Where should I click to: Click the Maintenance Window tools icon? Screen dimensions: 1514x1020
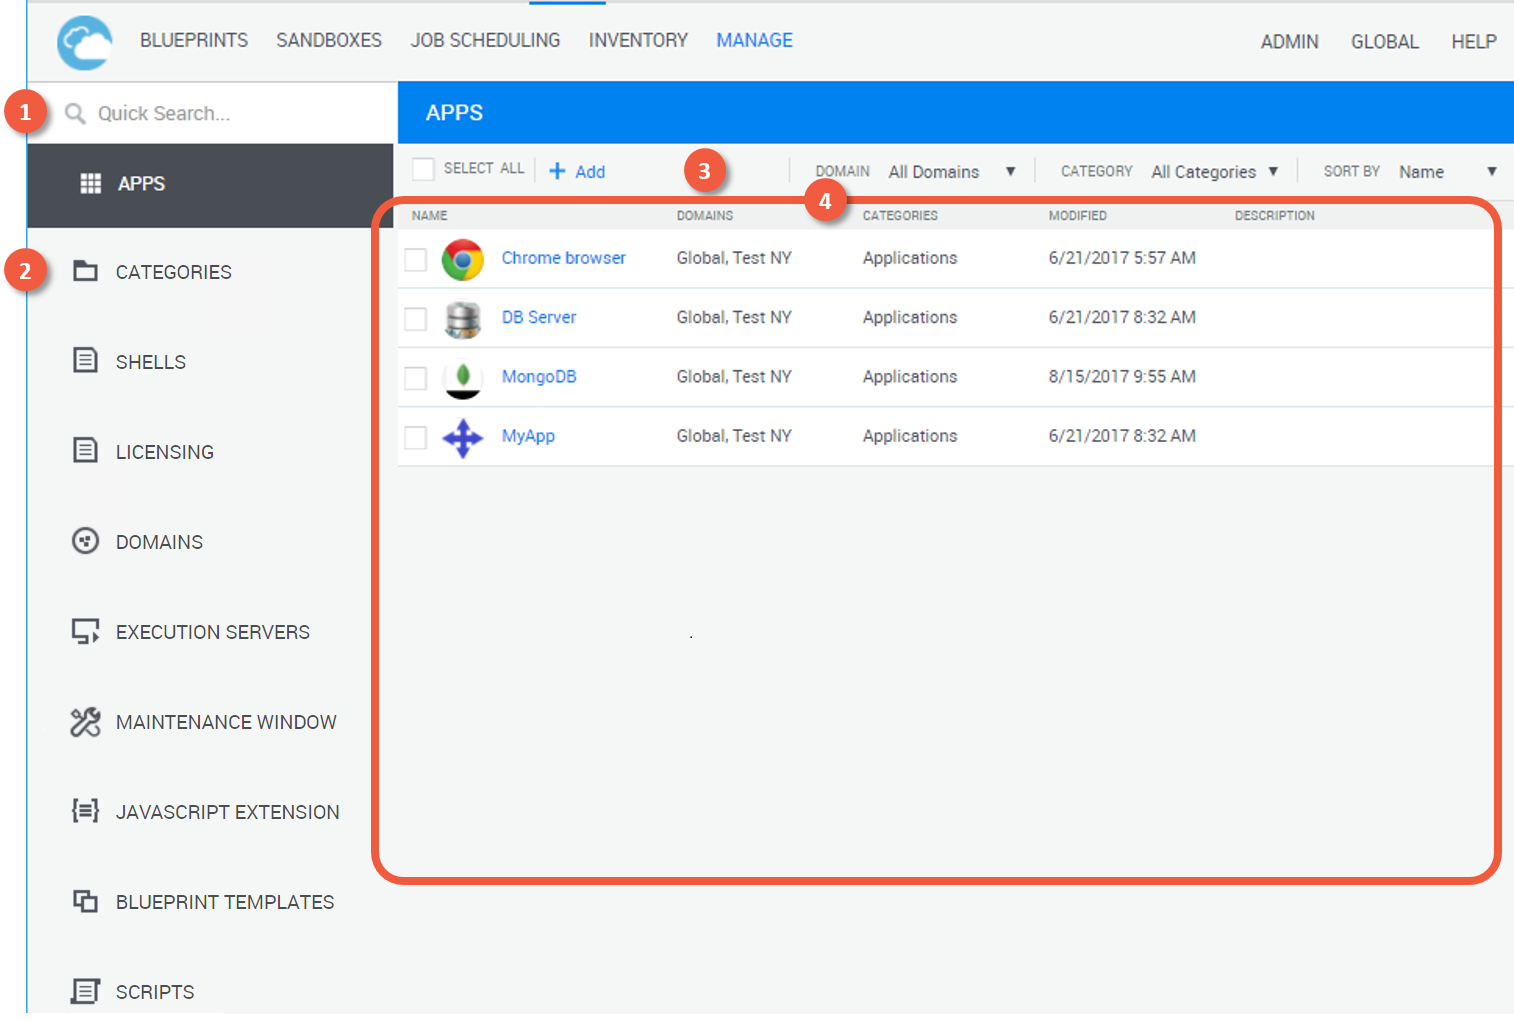pos(86,721)
